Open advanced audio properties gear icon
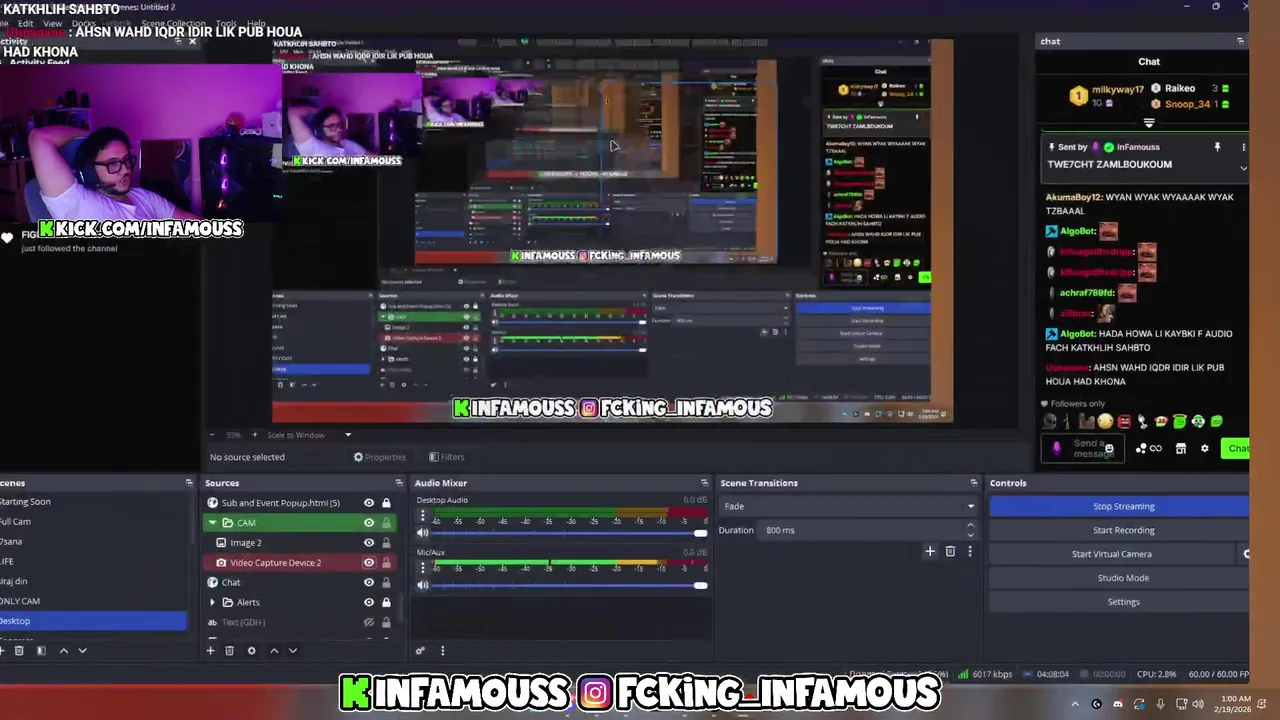 tap(420, 651)
